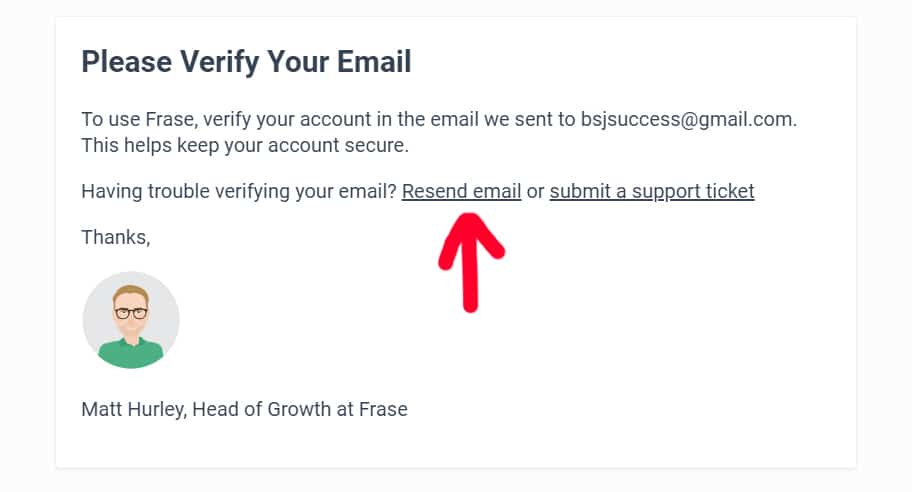The image size is (912, 492).
Task: Click the bsjsuccess@gmail.com email address
Action: (689, 119)
